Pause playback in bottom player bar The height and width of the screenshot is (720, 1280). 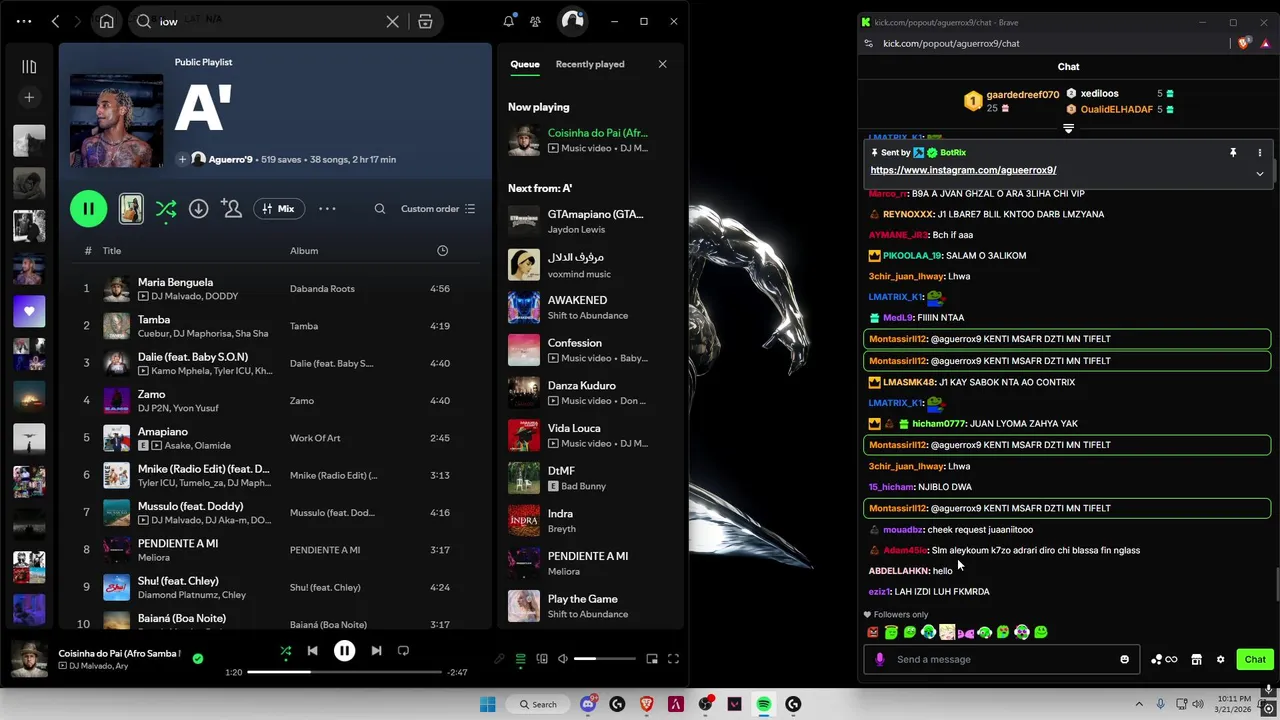pyautogui.click(x=344, y=651)
